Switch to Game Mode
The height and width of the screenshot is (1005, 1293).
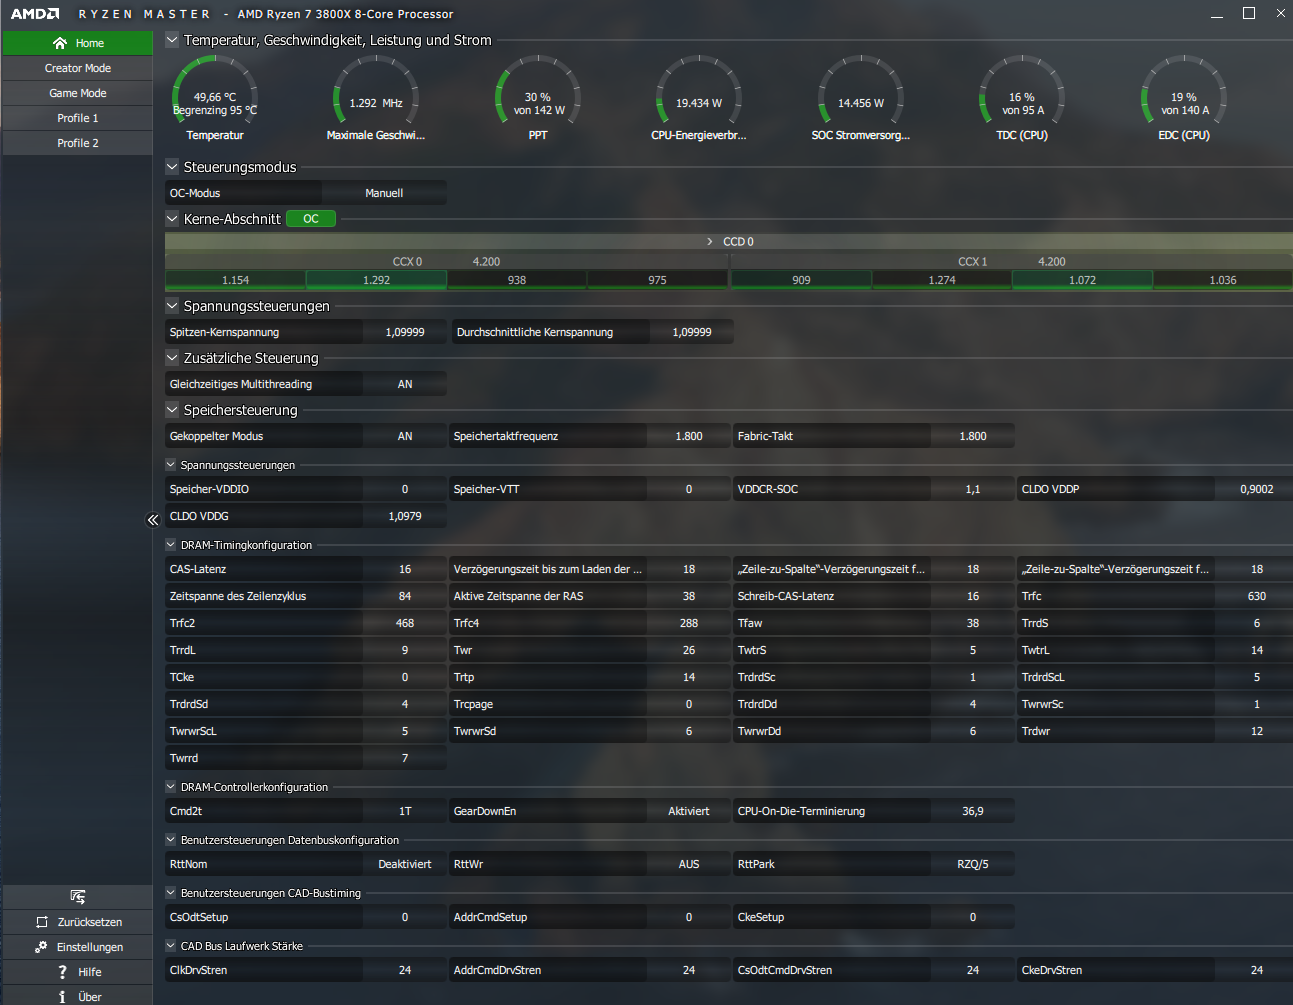pyautogui.click(x=77, y=93)
